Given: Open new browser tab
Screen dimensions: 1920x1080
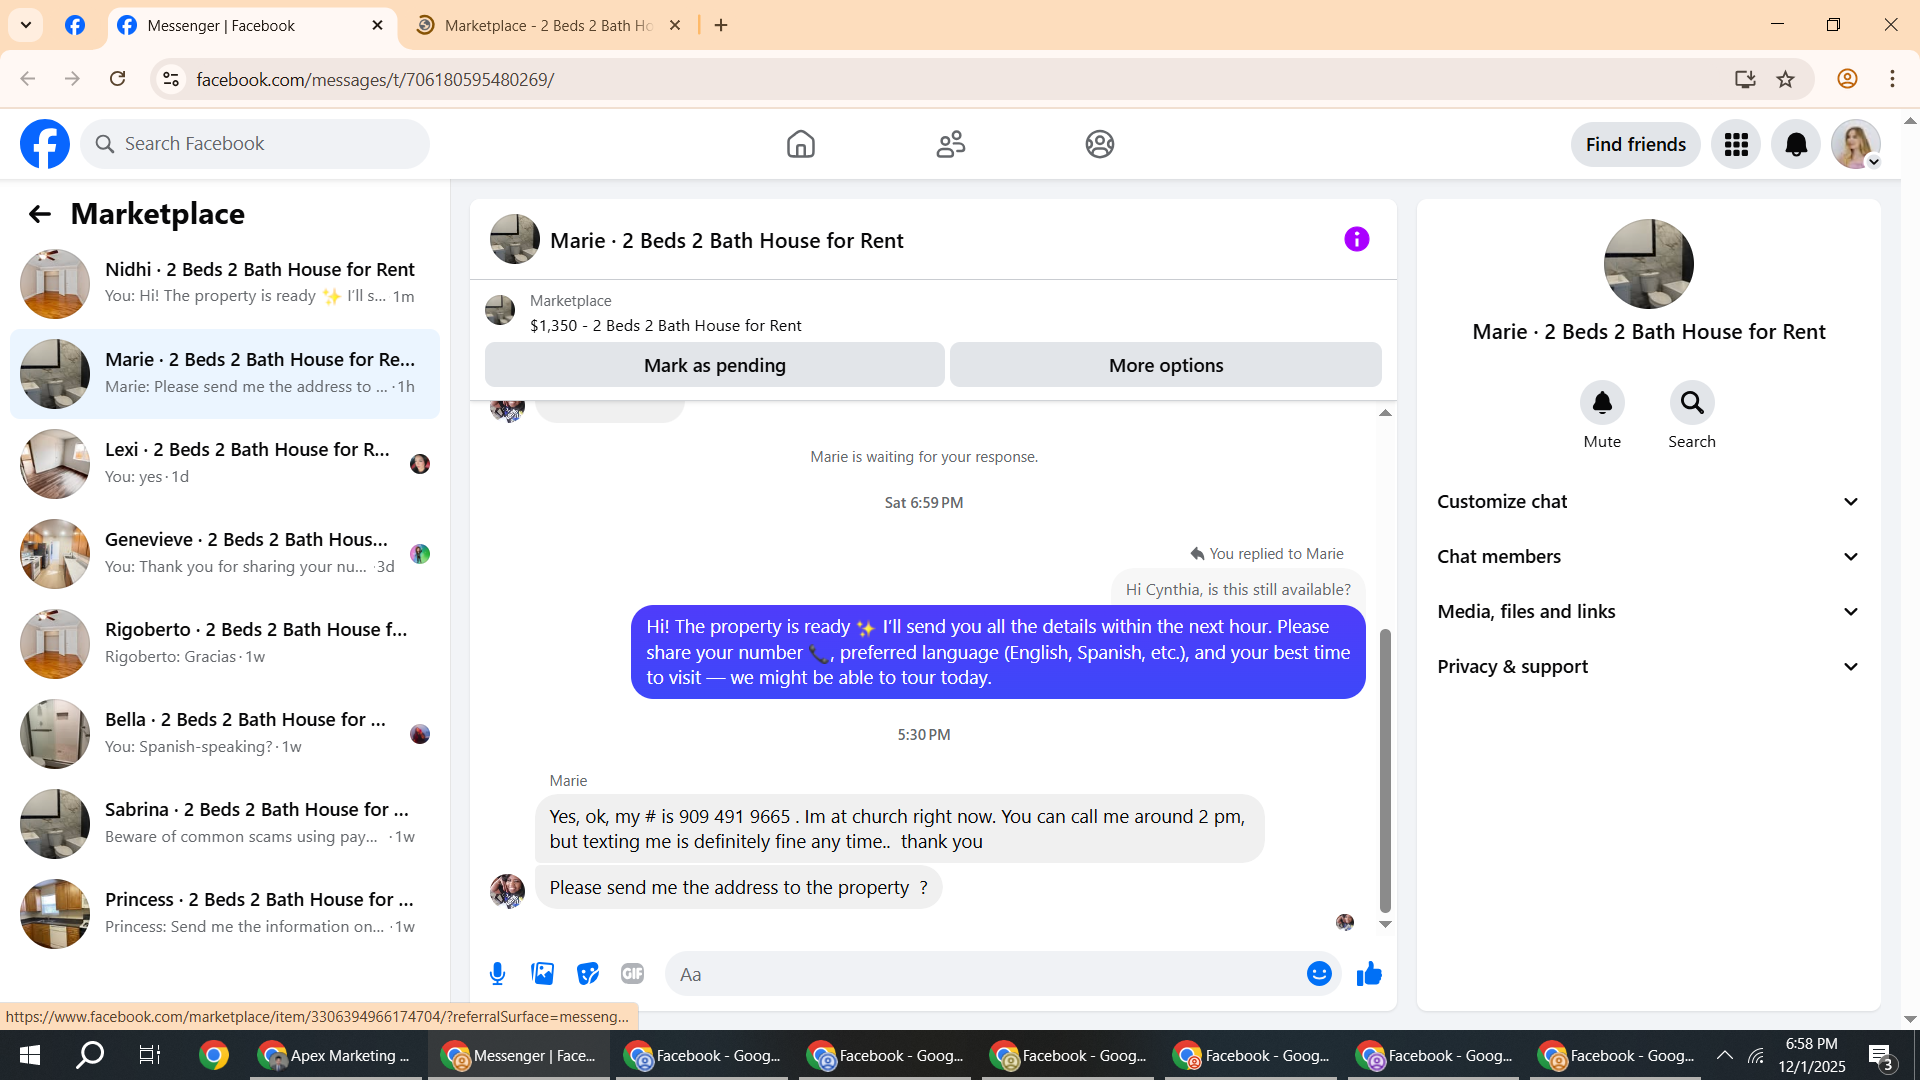Looking at the screenshot, I should point(721,26).
